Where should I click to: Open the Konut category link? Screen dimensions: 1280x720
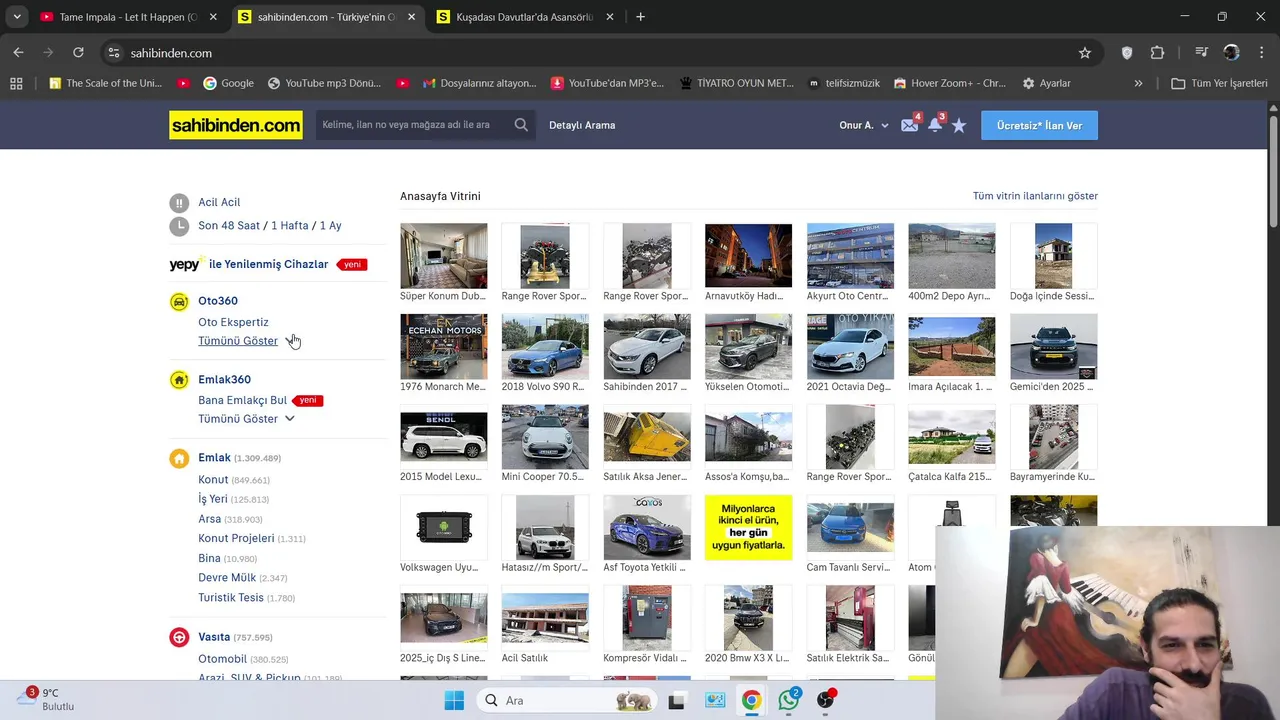(213, 480)
